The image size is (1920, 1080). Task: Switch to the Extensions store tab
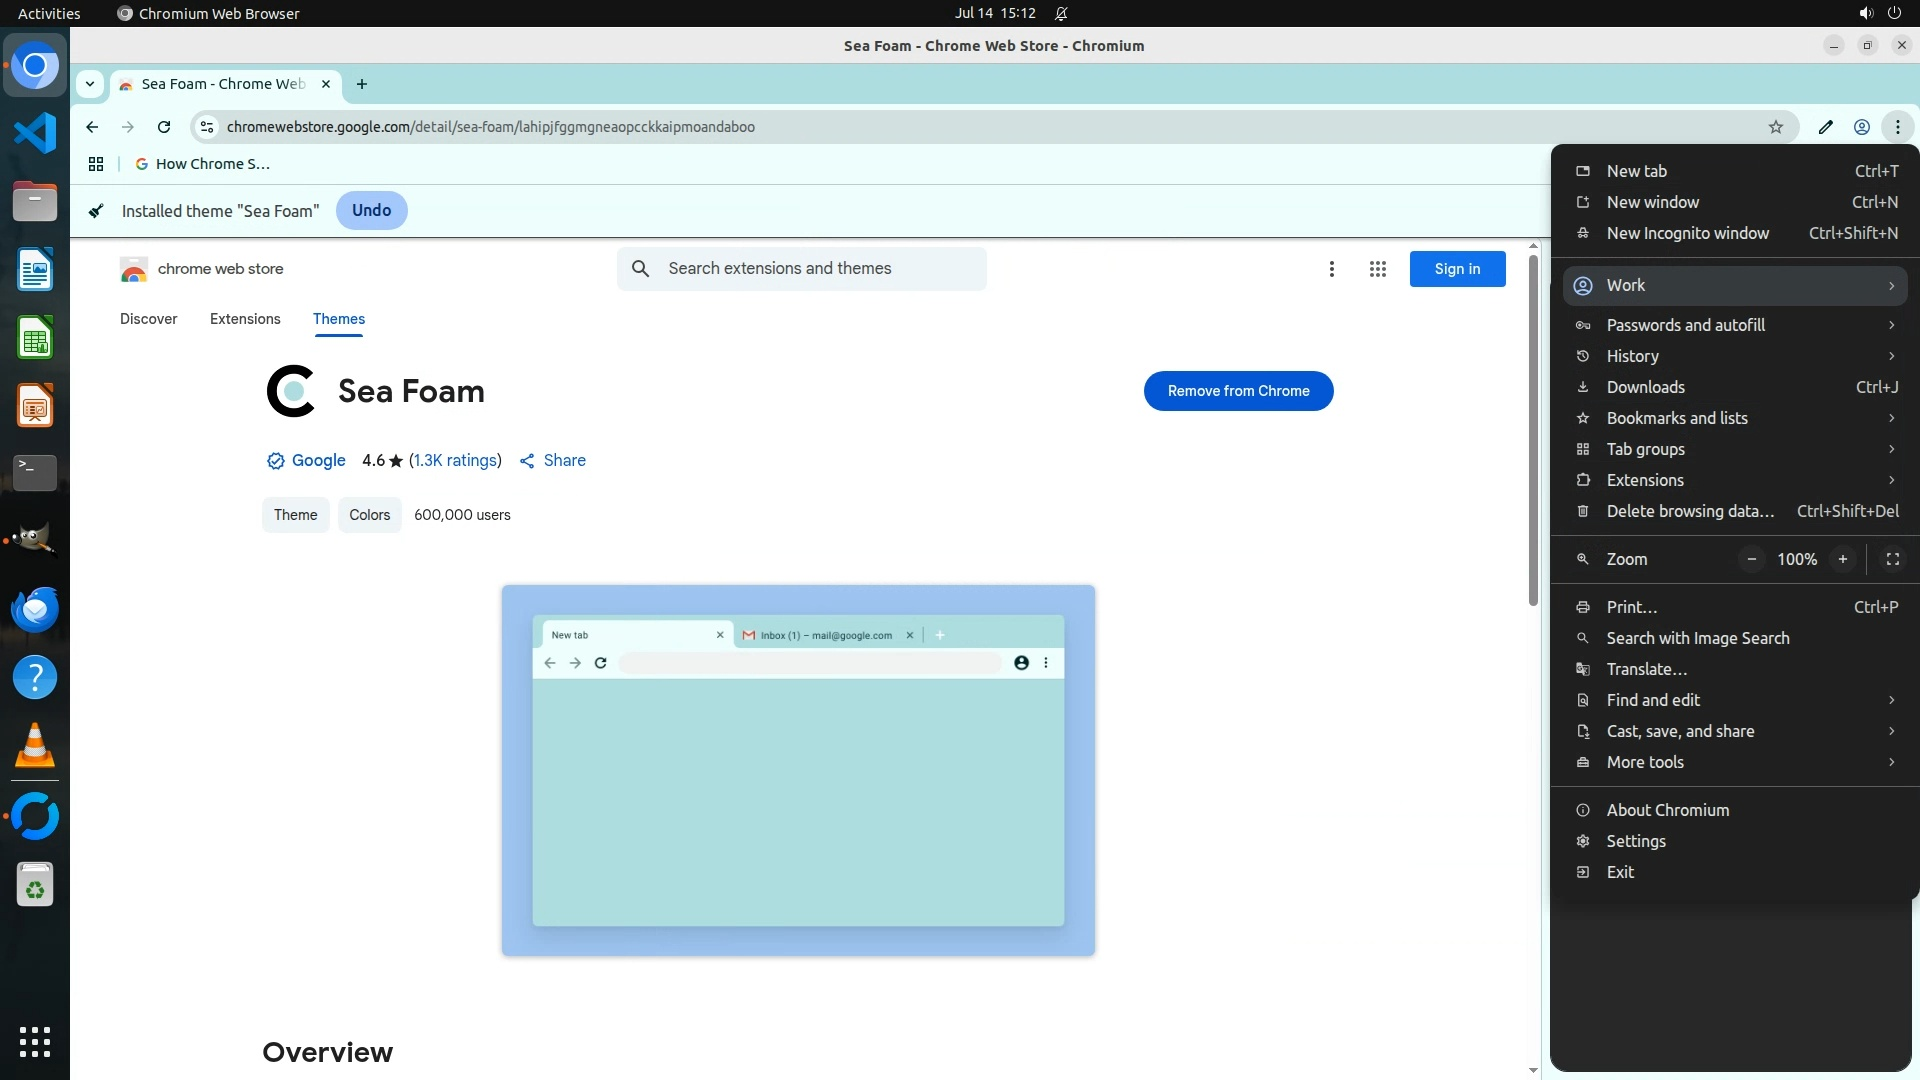245,319
